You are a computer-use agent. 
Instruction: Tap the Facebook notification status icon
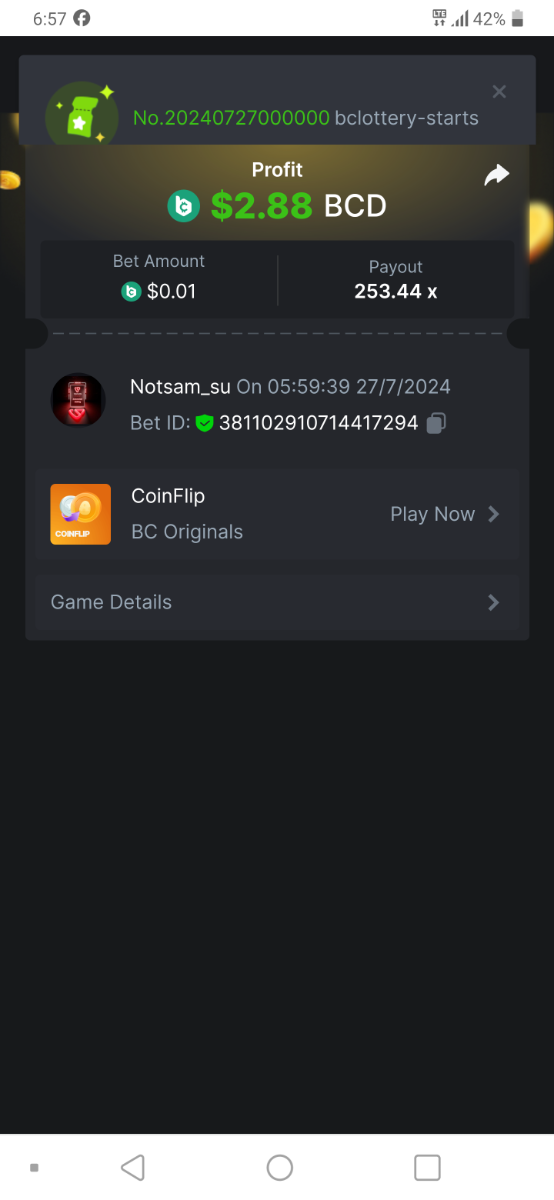tap(82, 18)
